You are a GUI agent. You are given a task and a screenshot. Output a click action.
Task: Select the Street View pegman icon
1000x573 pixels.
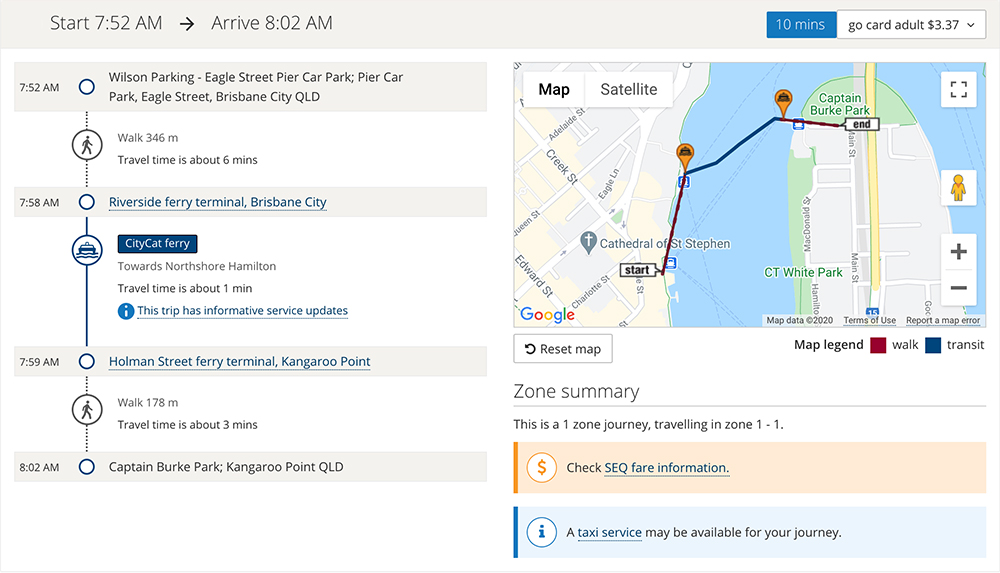[x=959, y=188]
